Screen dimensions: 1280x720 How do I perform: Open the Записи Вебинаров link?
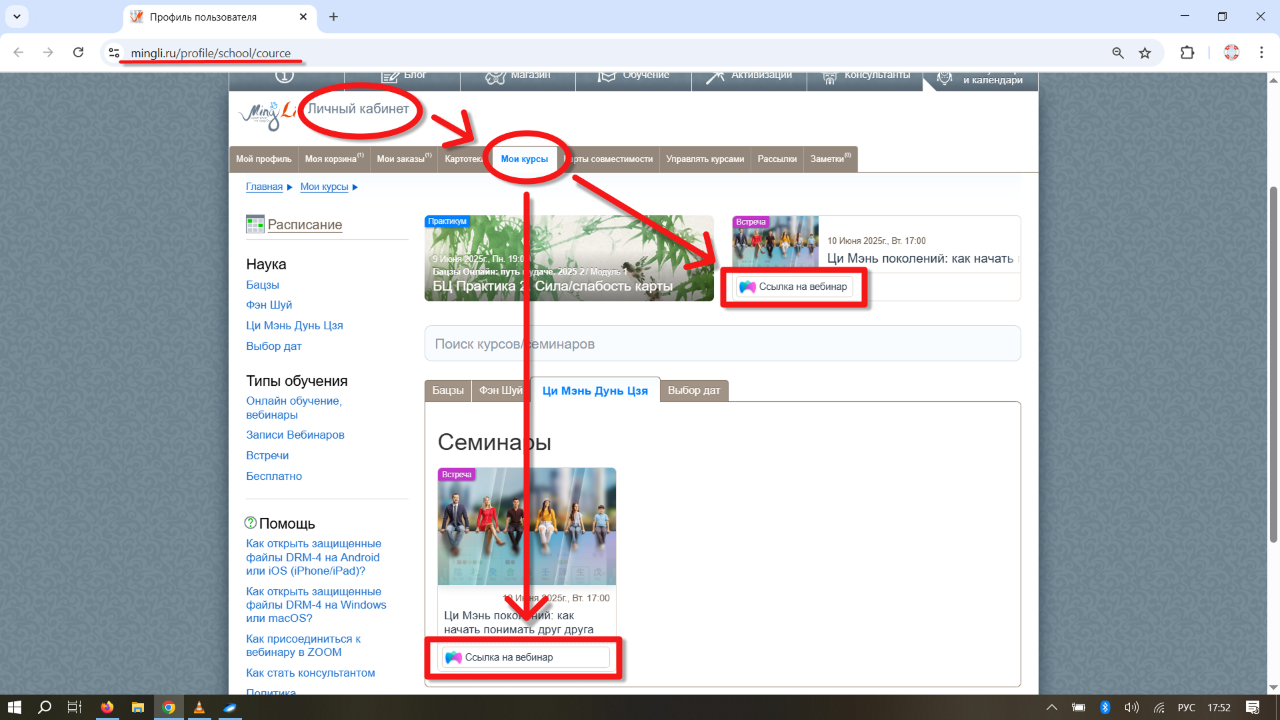point(295,435)
